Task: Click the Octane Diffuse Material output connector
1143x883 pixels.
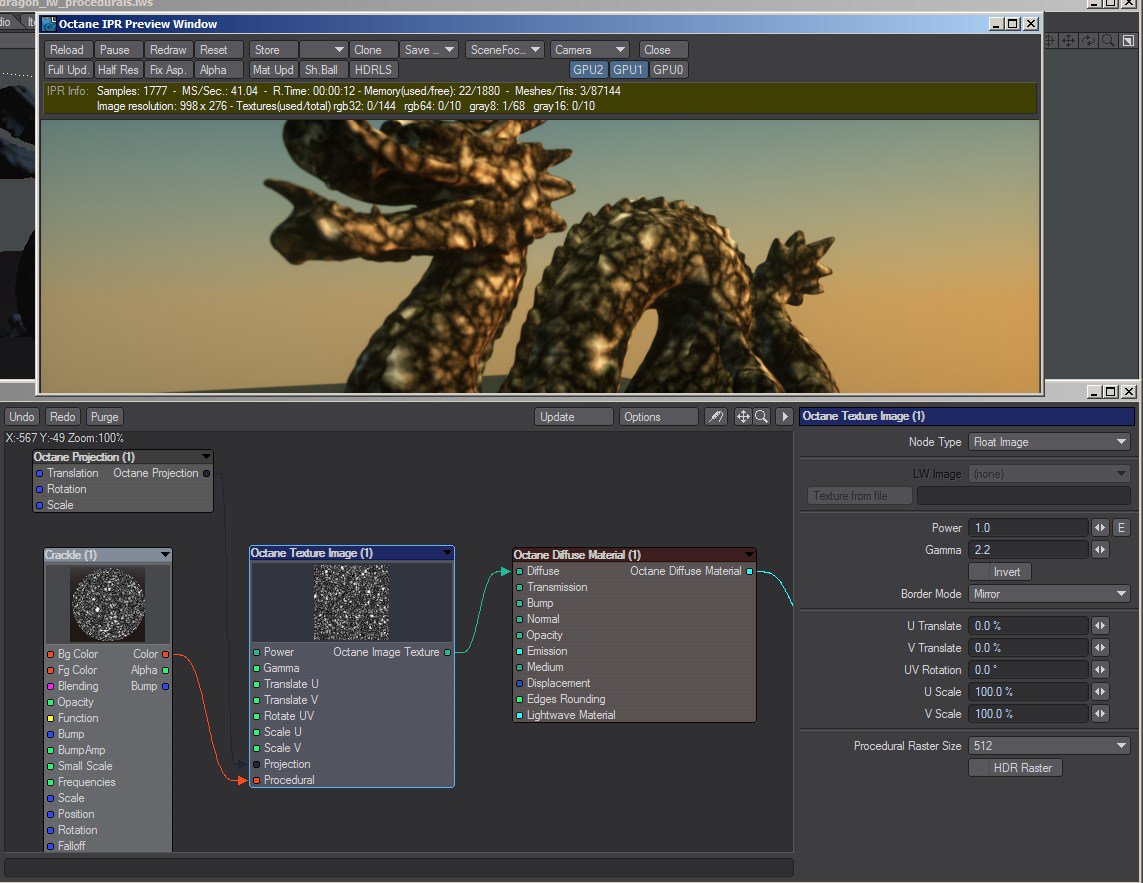Action: (x=749, y=571)
